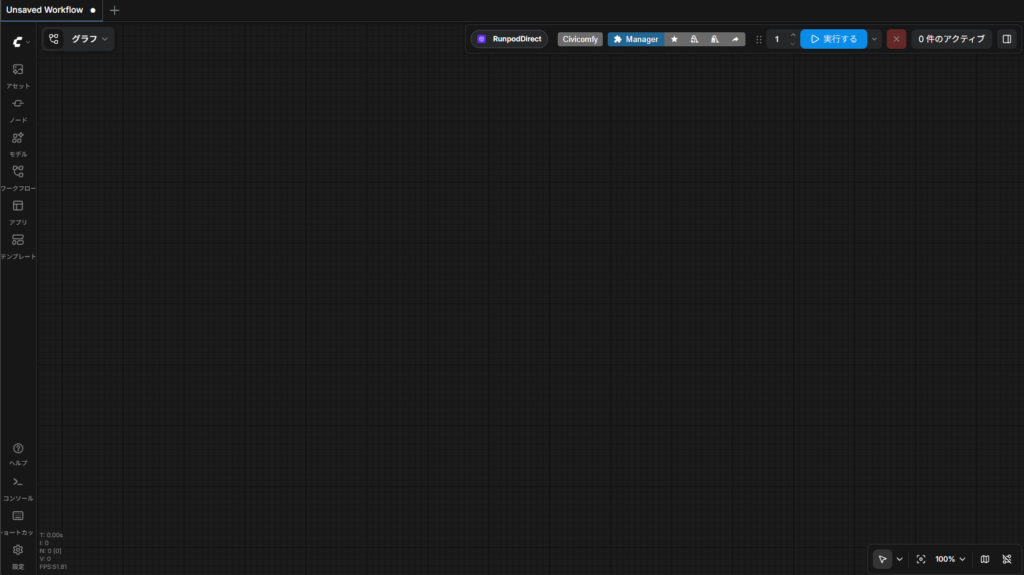Expand the 100% zoom level dropdown
Screen dimensions: 1024x575
950,559
